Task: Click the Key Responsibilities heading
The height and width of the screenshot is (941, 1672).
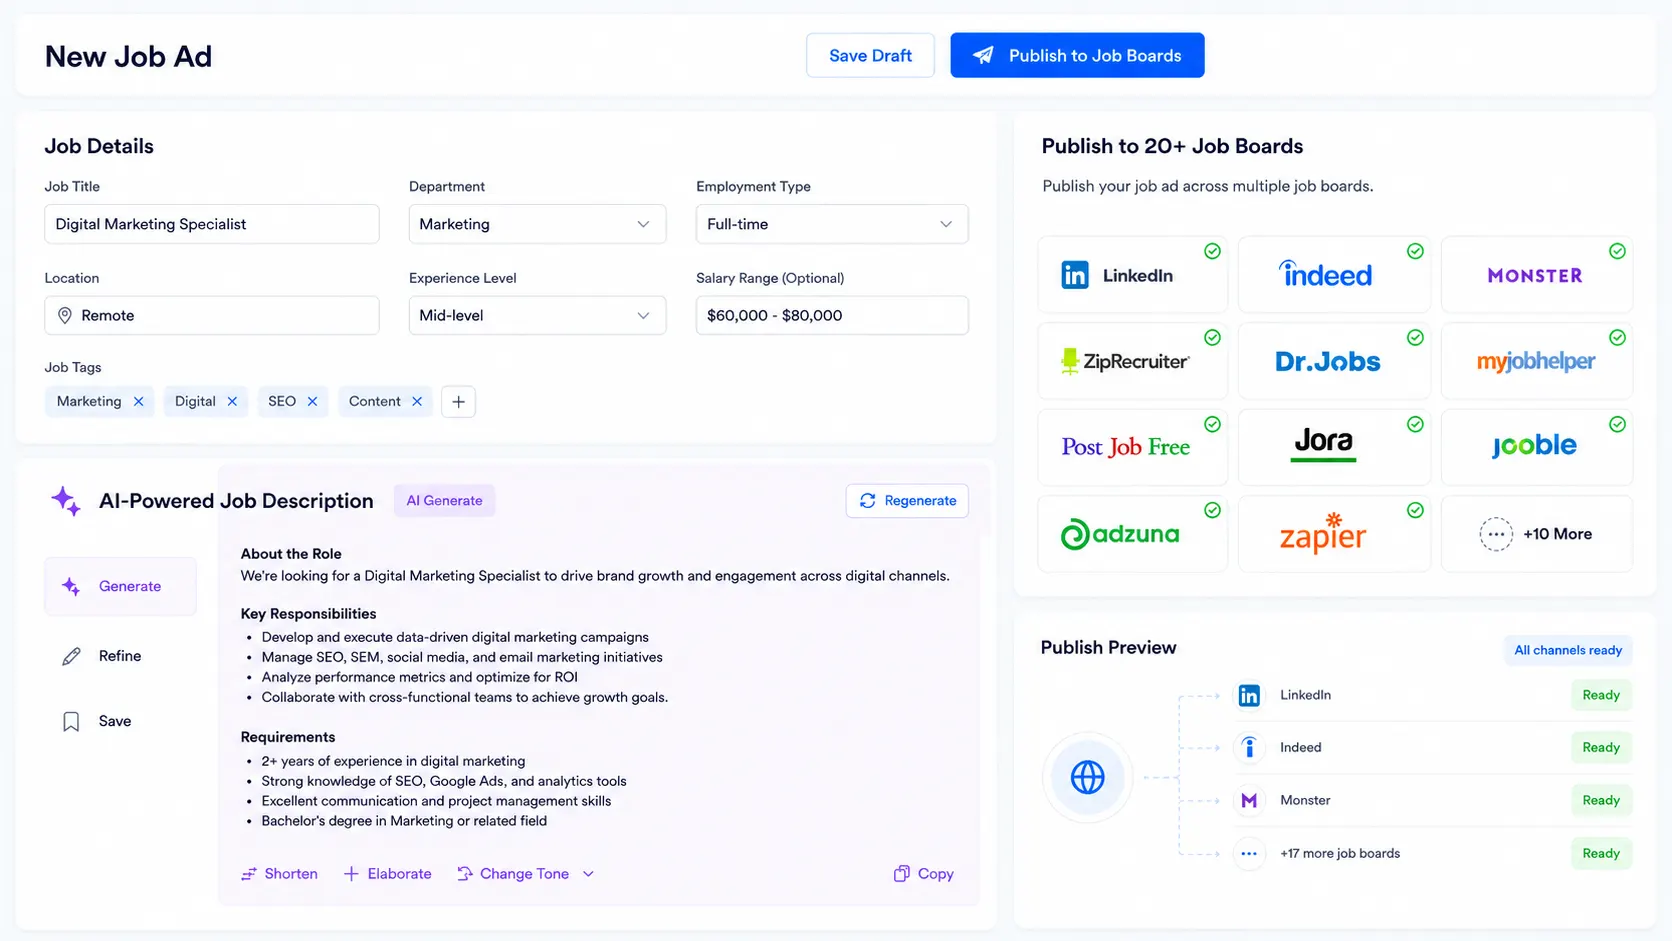Action: point(308,614)
